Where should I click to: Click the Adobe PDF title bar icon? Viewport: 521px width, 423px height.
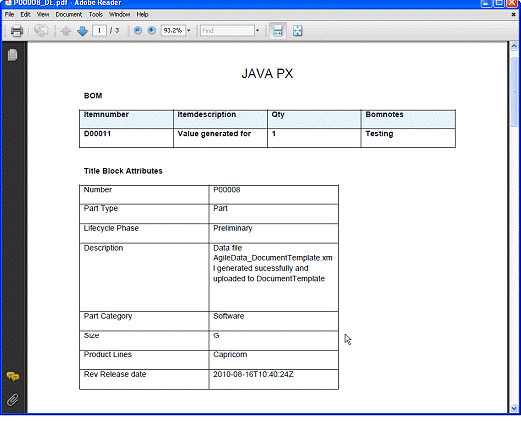(x=8, y=3)
